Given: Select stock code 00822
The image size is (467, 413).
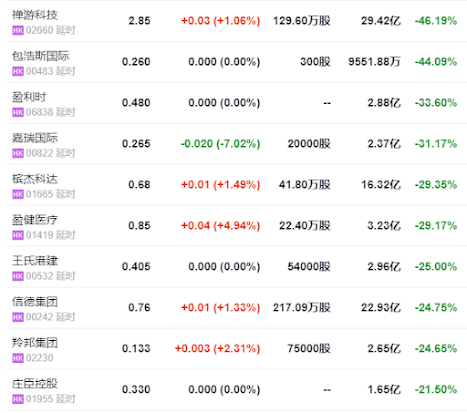Looking at the screenshot, I should coord(39,153).
